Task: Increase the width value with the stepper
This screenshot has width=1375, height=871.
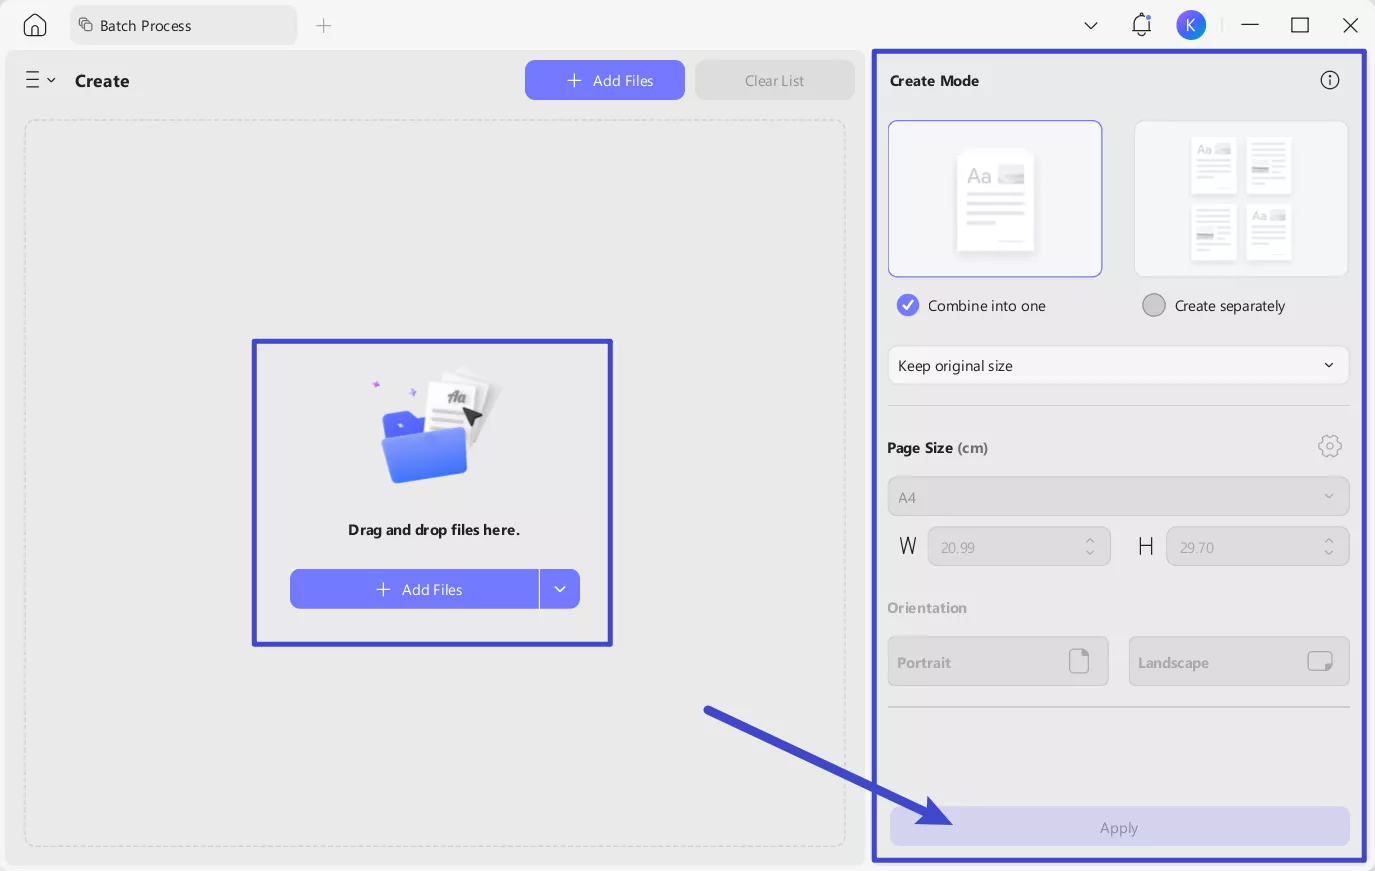Action: 1089,540
